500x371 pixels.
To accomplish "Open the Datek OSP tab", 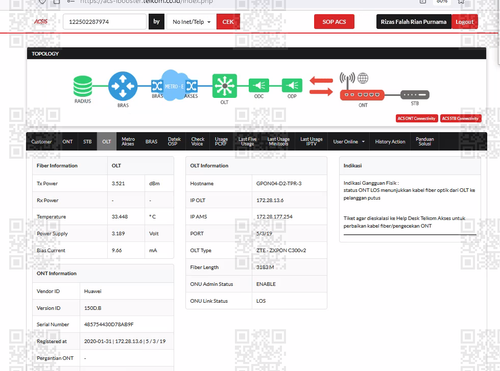I will [174, 142].
